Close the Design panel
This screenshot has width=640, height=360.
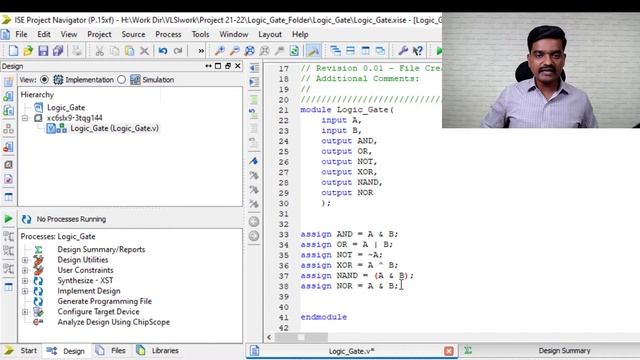pos(238,66)
